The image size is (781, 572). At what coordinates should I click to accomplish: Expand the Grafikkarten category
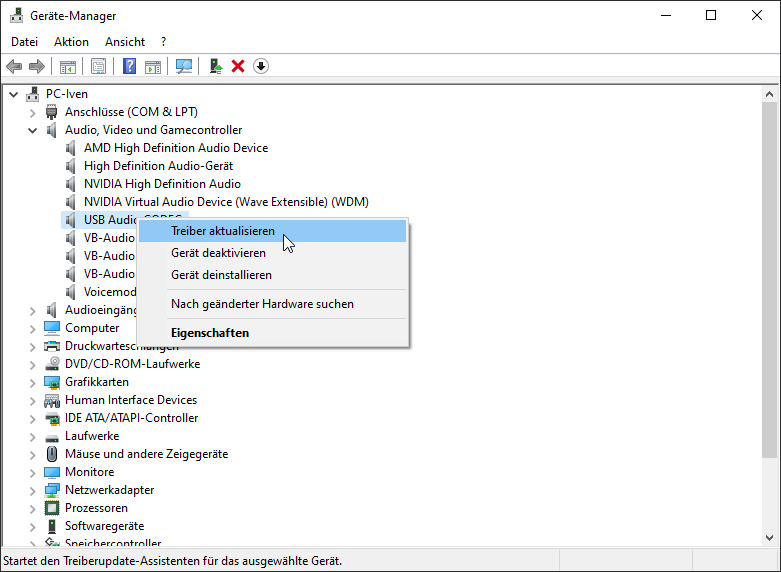32,382
